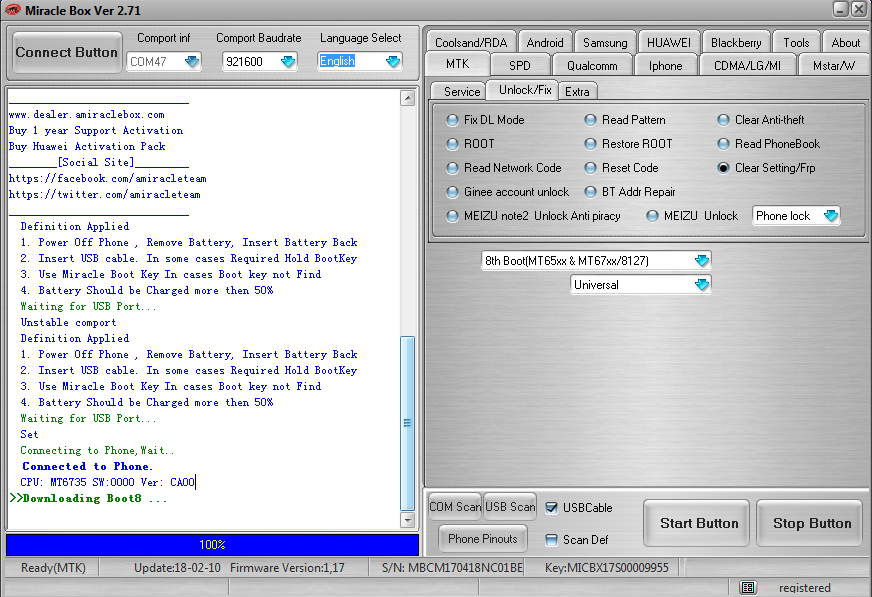Open the About tab
Viewport: 872px width, 597px height.
(x=846, y=42)
